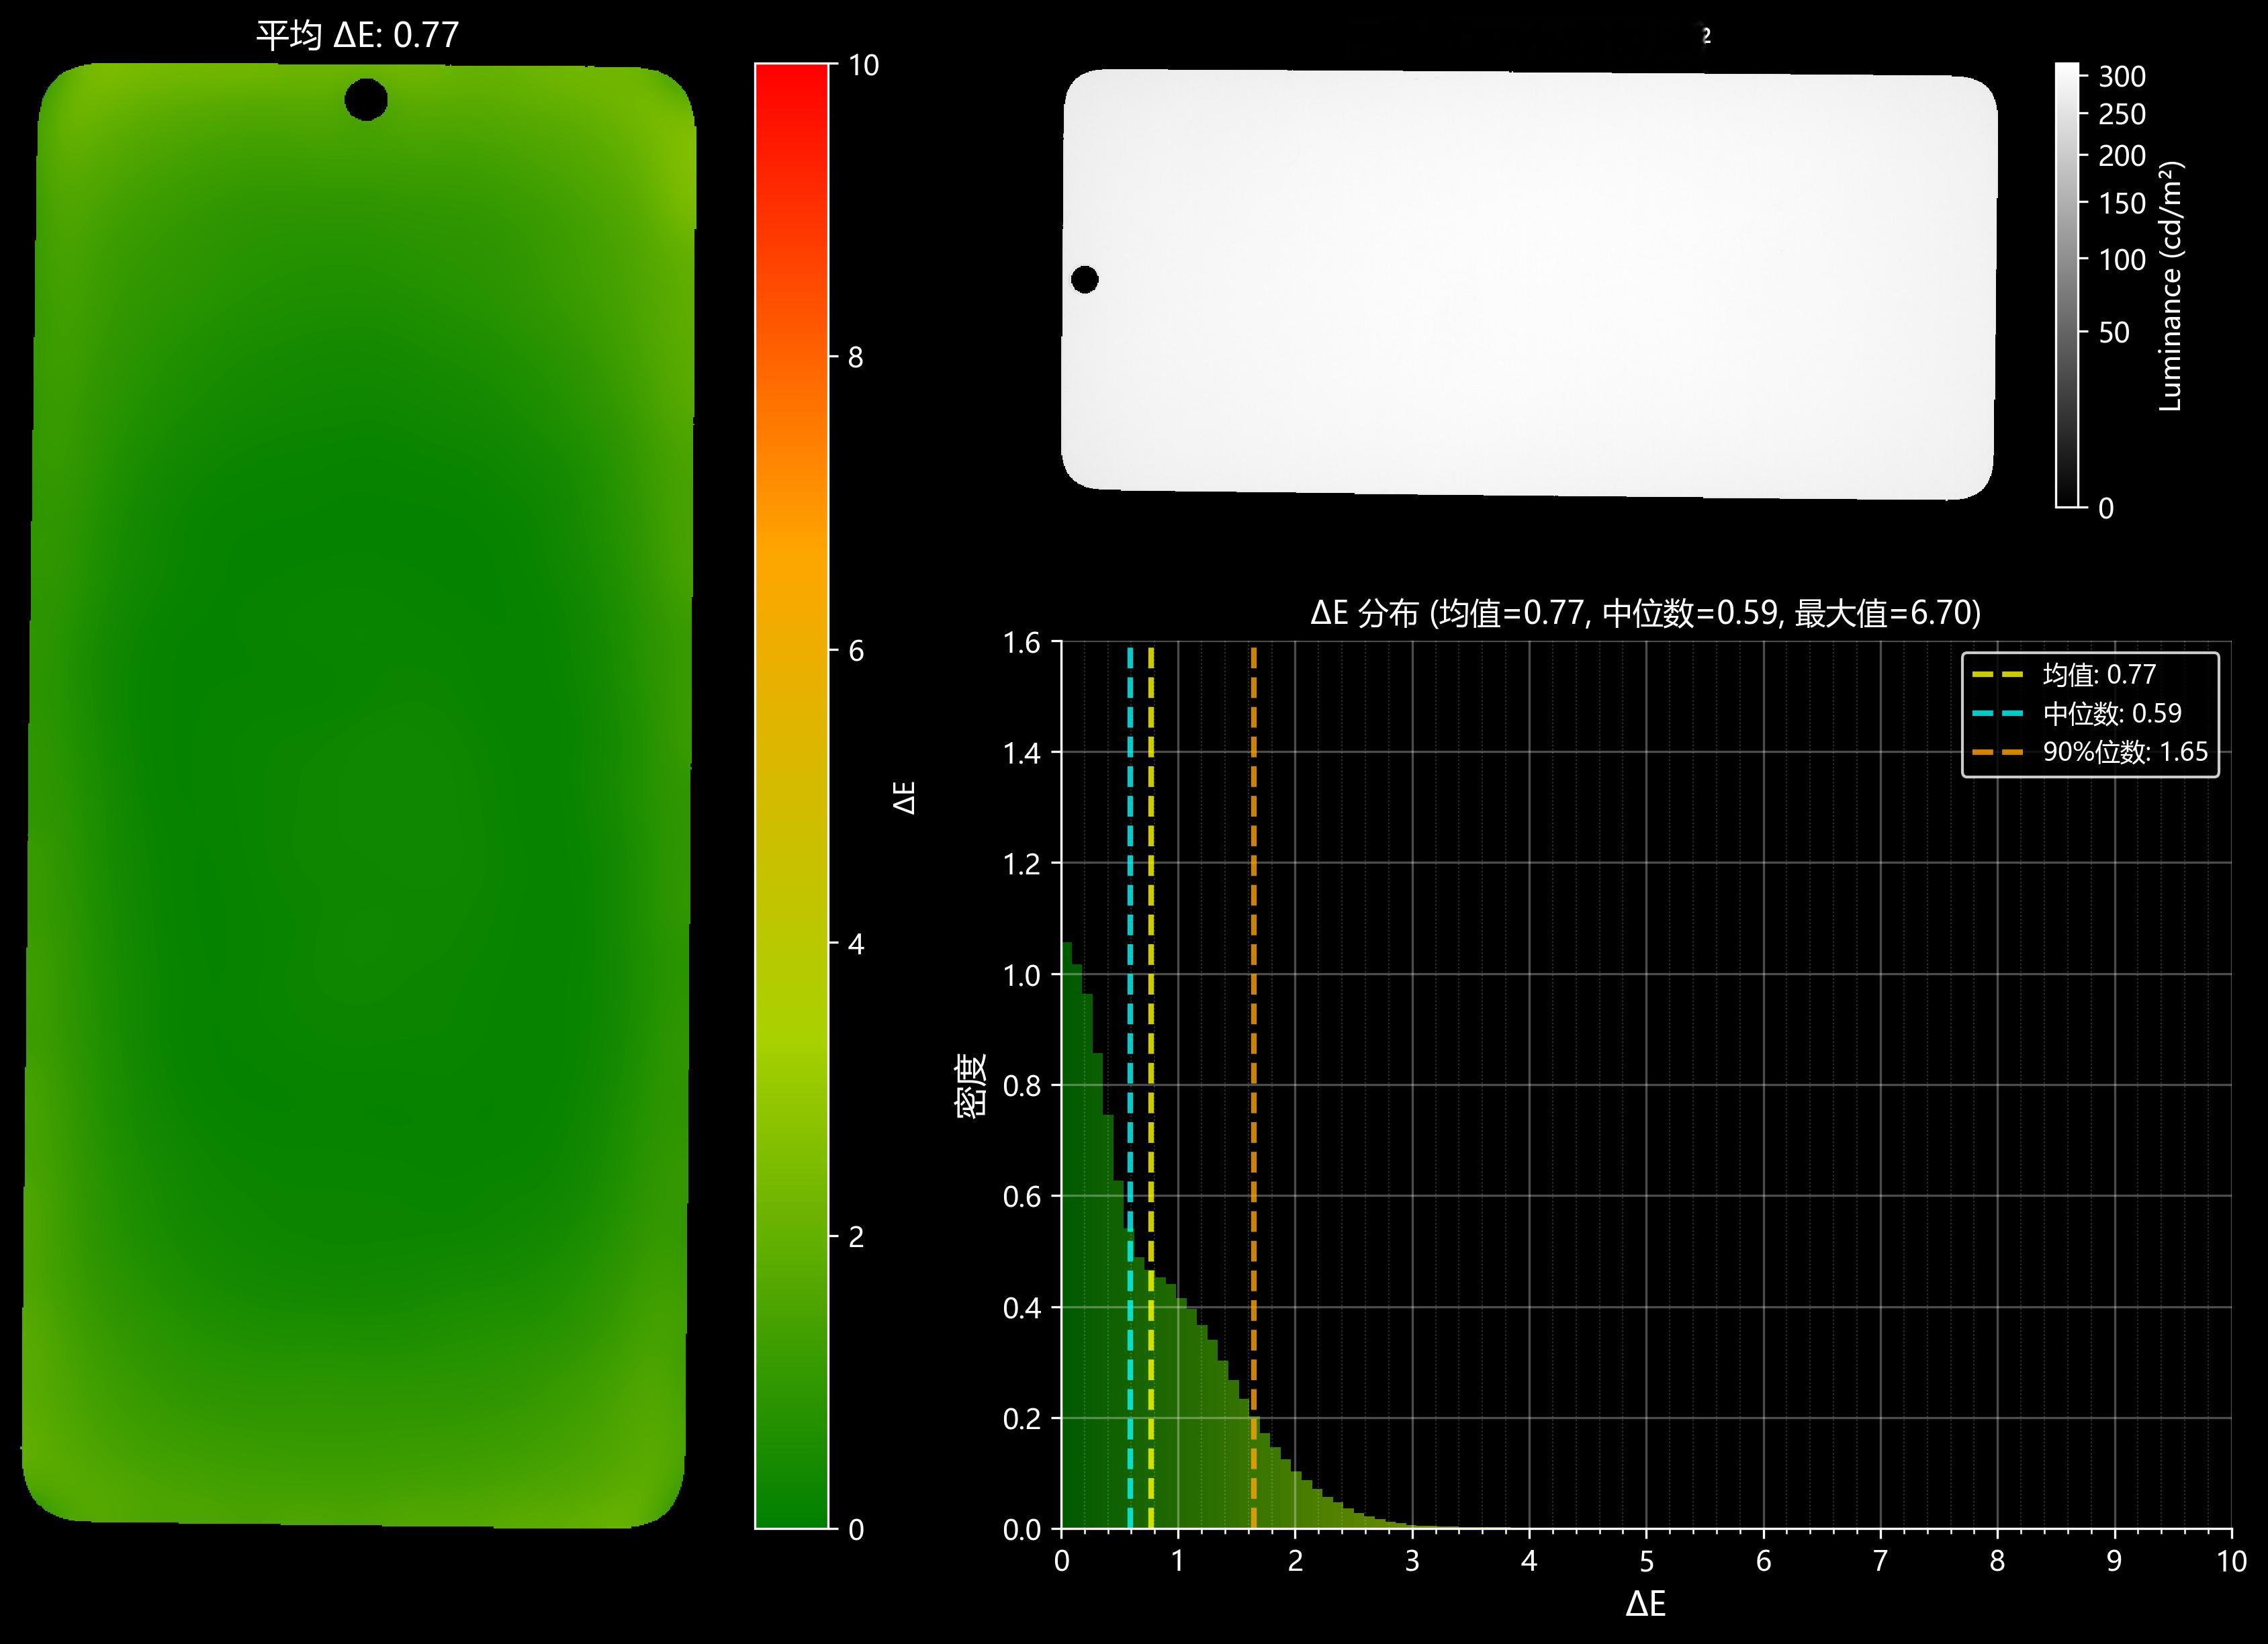Click the 密度 y-axis label
This screenshot has height=1644, width=2268.
coord(971,1086)
